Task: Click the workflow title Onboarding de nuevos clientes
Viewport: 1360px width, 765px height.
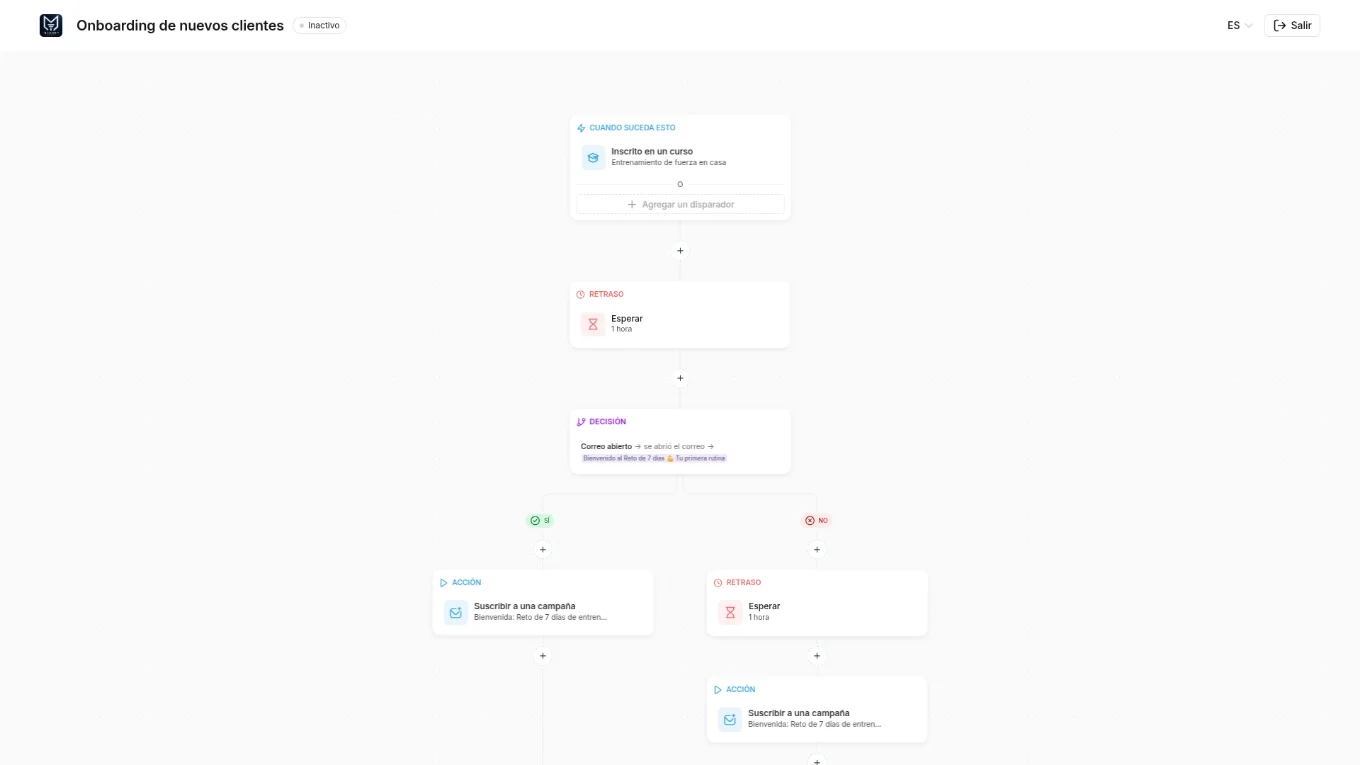Action: coord(180,25)
